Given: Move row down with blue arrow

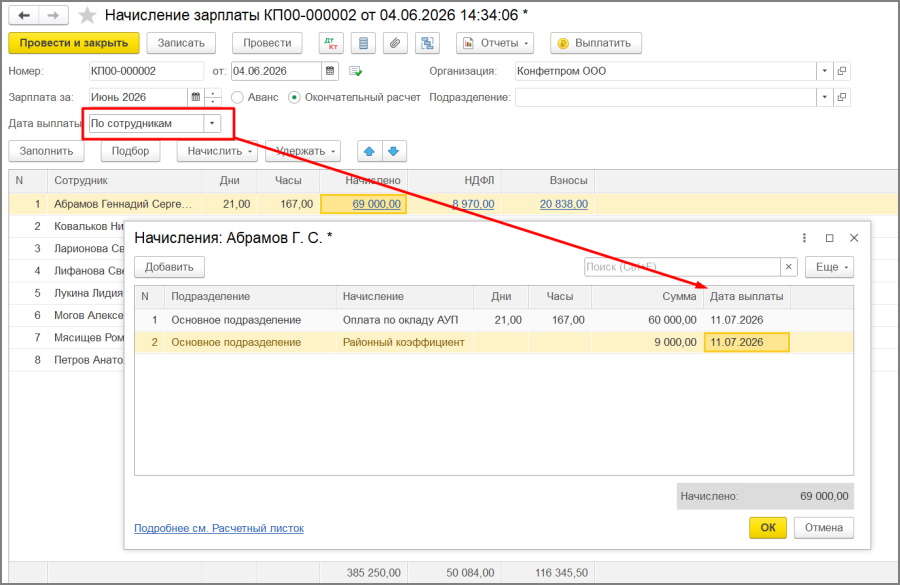Looking at the screenshot, I should (393, 151).
